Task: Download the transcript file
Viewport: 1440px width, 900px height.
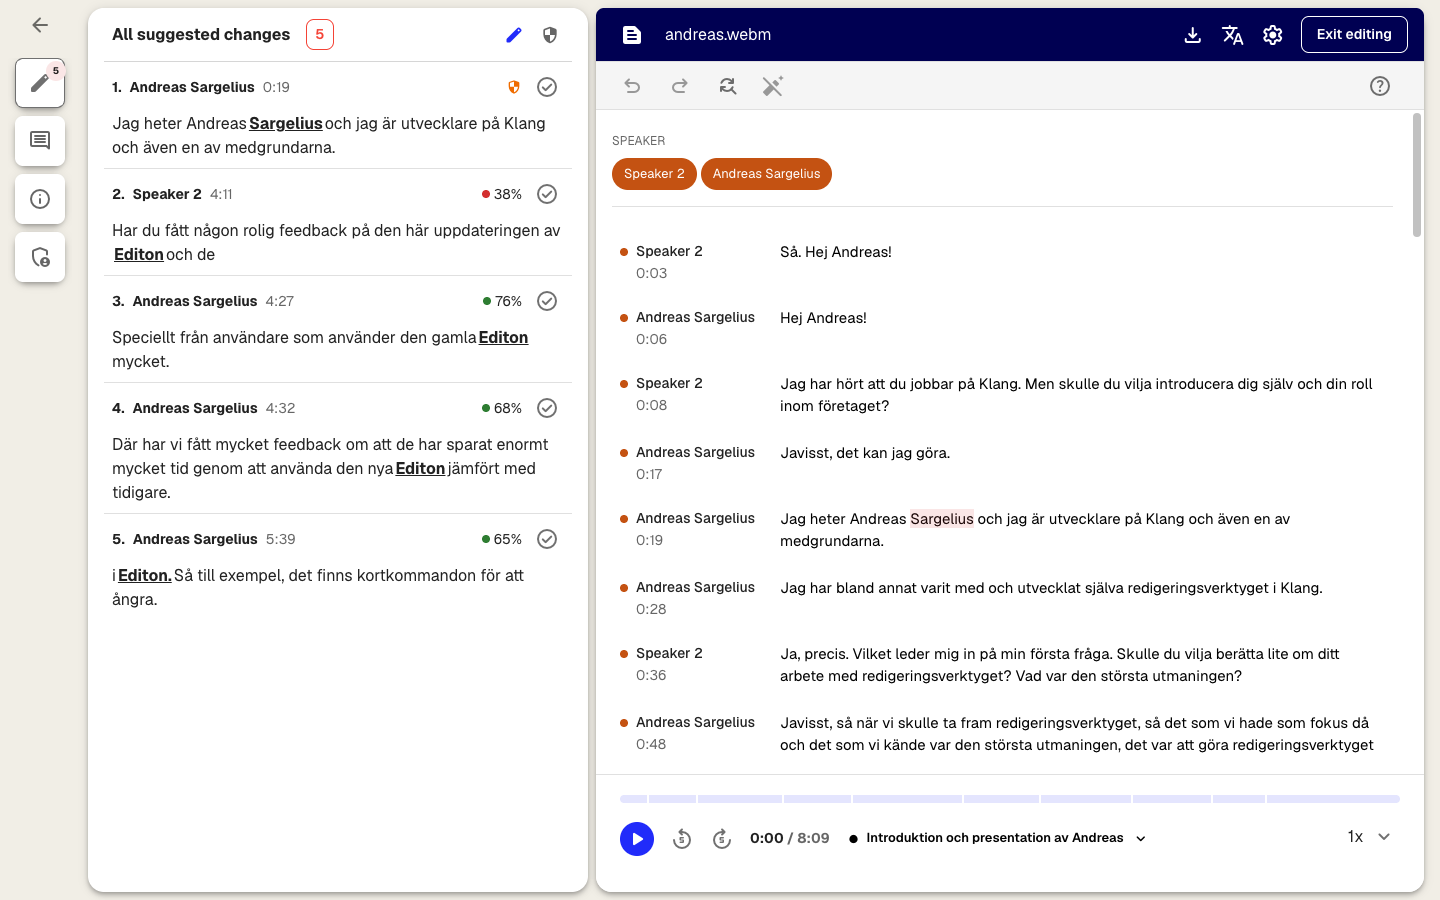Action: click(1192, 35)
